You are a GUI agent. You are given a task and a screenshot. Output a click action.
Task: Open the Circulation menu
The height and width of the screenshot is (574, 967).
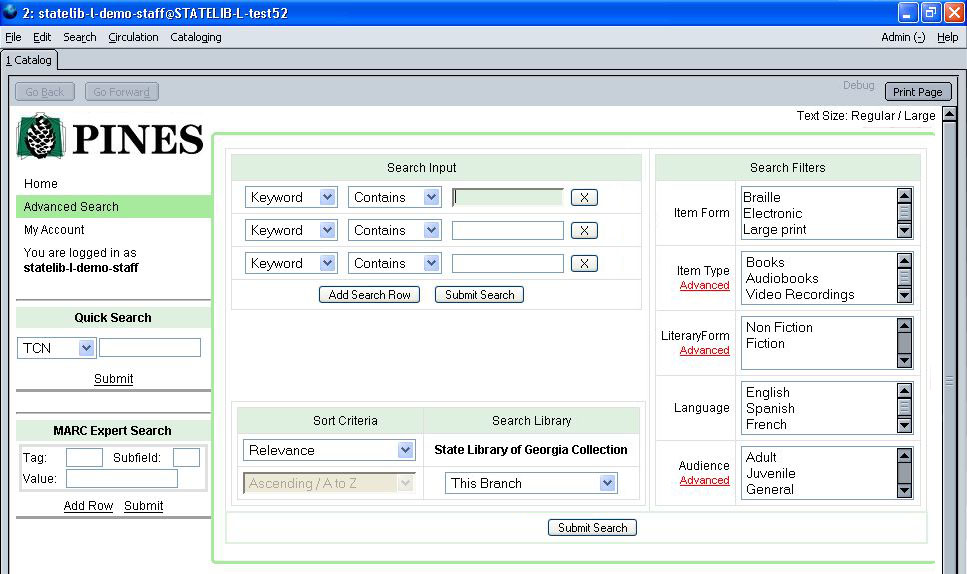point(133,37)
